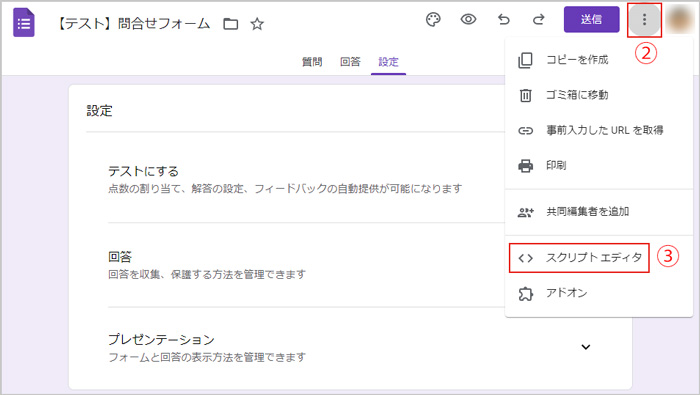Image resolution: width=700 pixels, height=395 pixels.
Task: Click the 【テスト】問合せフォーム title field
Action: click(133, 24)
